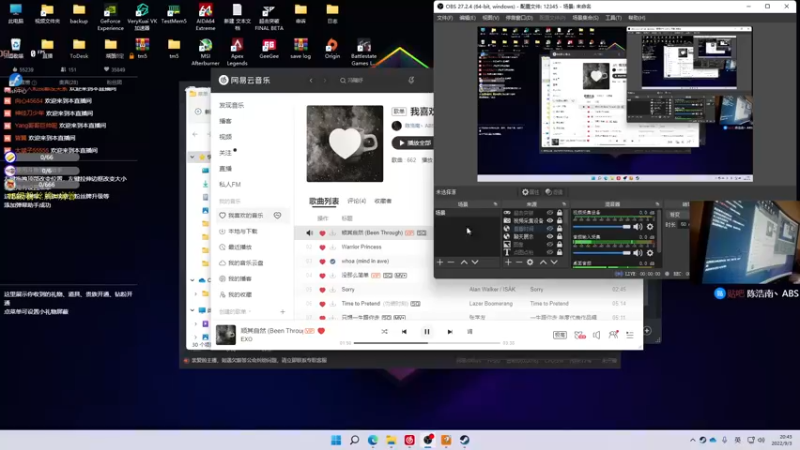Collapse Quick access node in Explorer tree

[x=192, y=157]
